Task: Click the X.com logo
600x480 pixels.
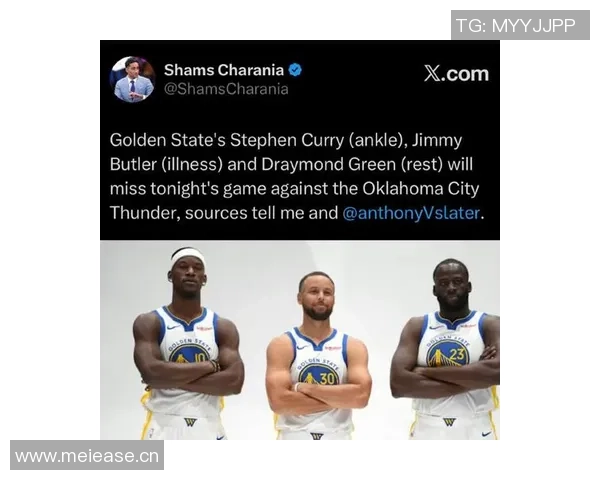Action: coord(456,73)
